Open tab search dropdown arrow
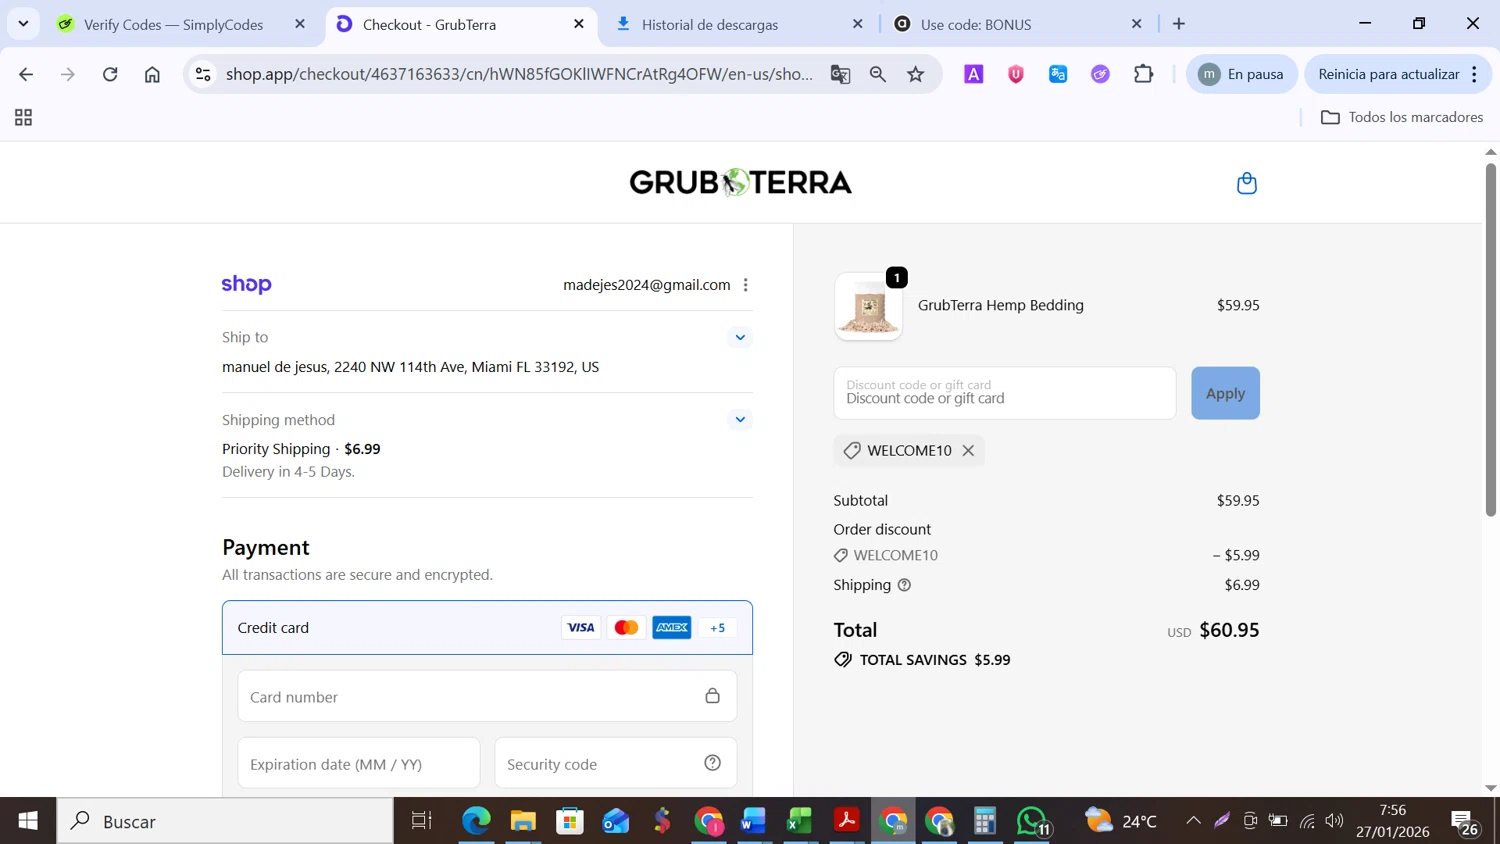 pos(23,24)
